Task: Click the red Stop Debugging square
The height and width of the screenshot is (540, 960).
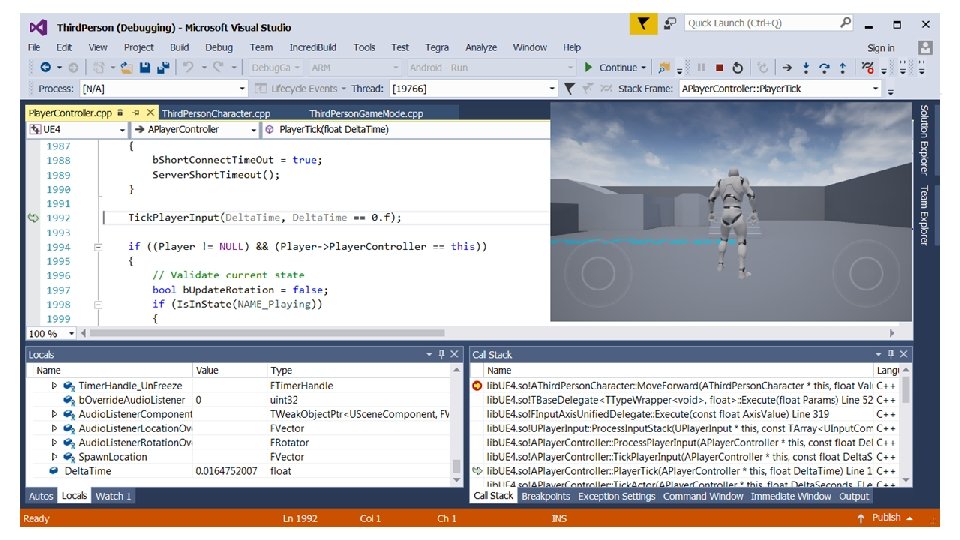Action: tap(720, 67)
